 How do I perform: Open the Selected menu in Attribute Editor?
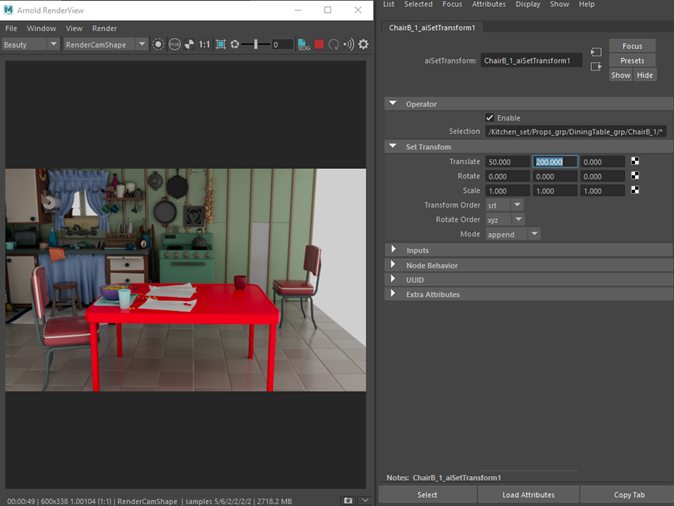tap(418, 4)
